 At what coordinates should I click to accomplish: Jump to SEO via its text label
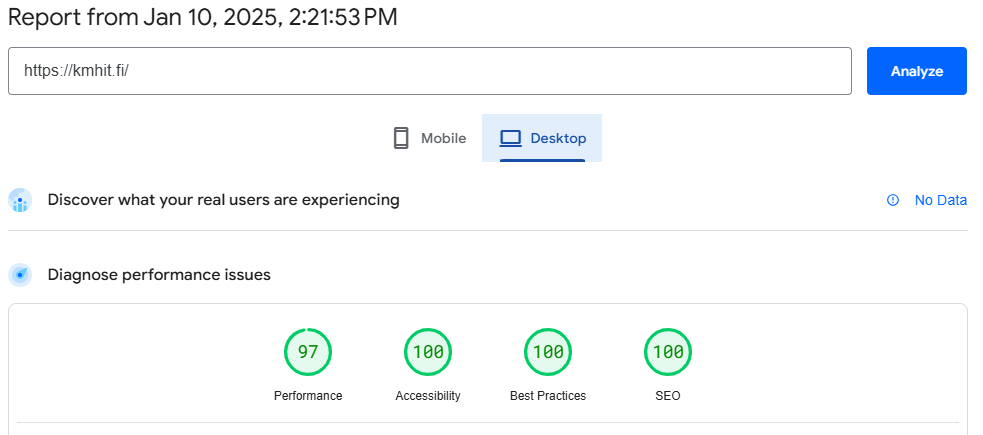pos(668,396)
